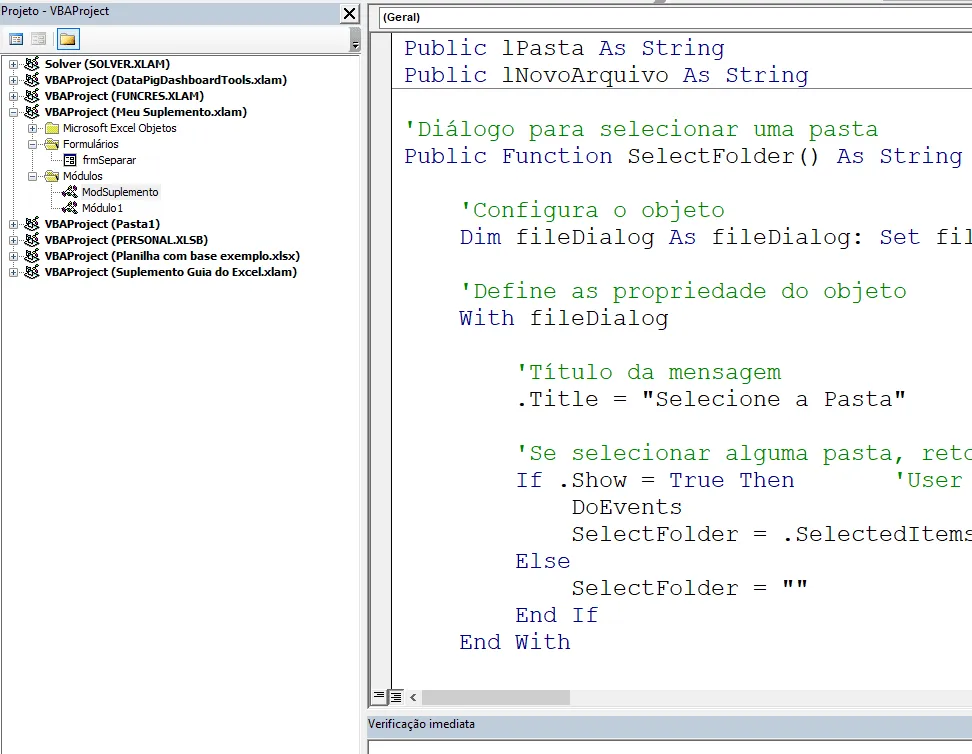Expand VBAProject (Planilha com base exemplo.xlsx) node
Screen dimensions: 972x754
13,256
